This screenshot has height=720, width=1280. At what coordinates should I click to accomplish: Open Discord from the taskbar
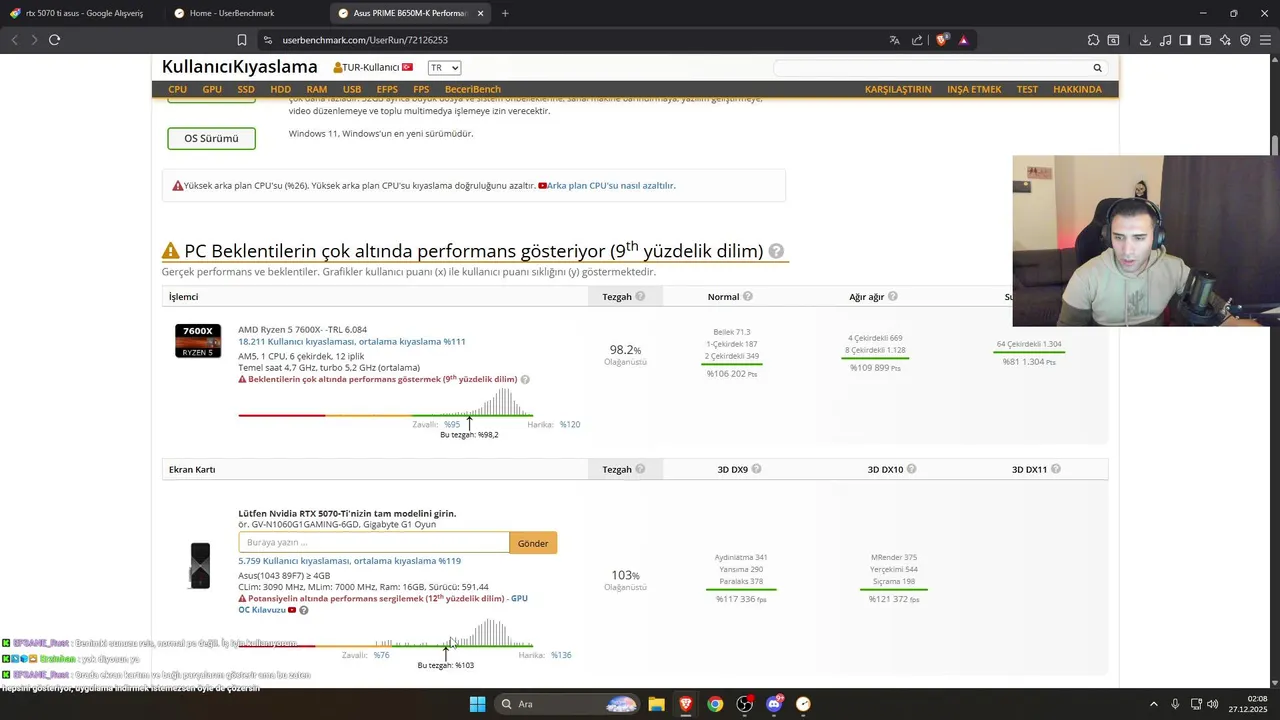(x=774, y=704)
